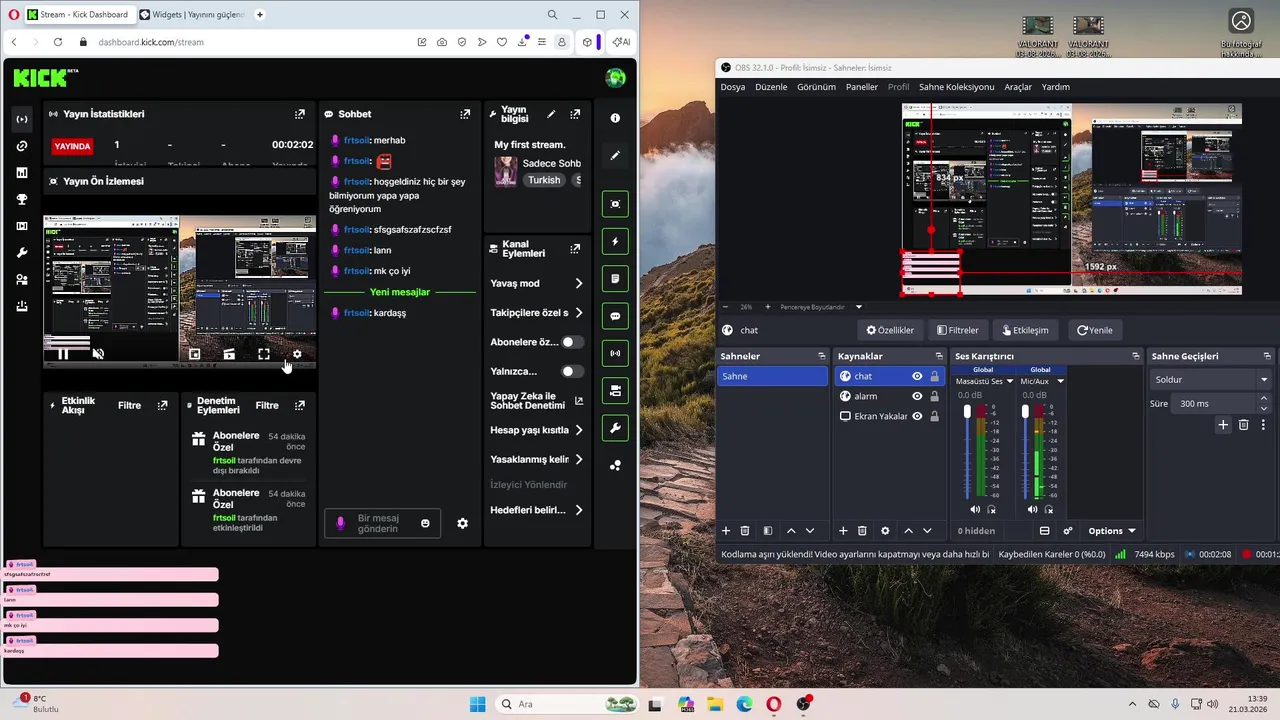Image resolution: width=1280 pixels, height=720 pixels.
Task: Open the achievements trophy icon in Kick sidebar
Action: (x=22, y=199)
